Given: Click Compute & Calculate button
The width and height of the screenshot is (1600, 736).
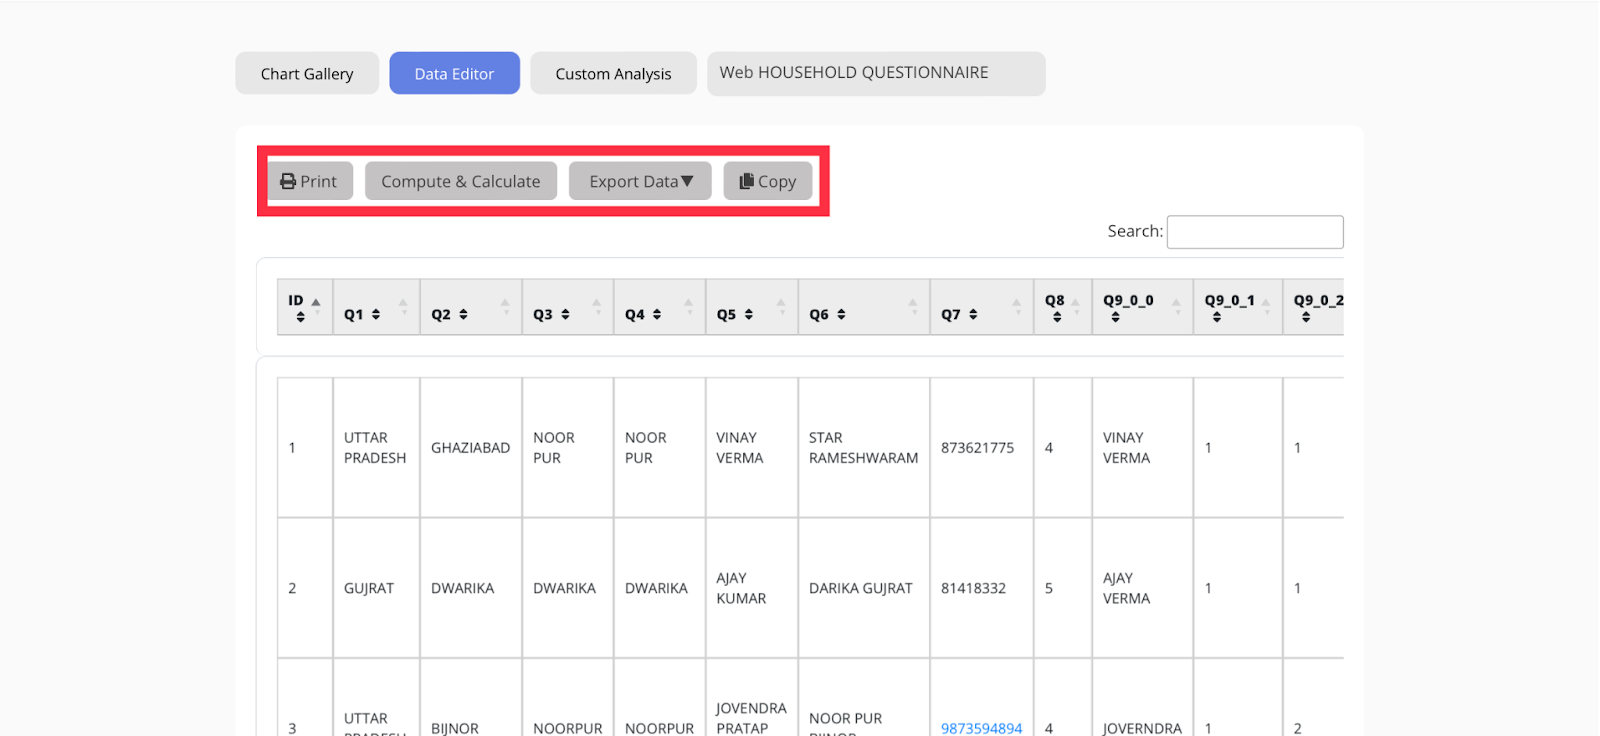Looking at the screenshot, I should pyautogui.click(x=461, y=181).
